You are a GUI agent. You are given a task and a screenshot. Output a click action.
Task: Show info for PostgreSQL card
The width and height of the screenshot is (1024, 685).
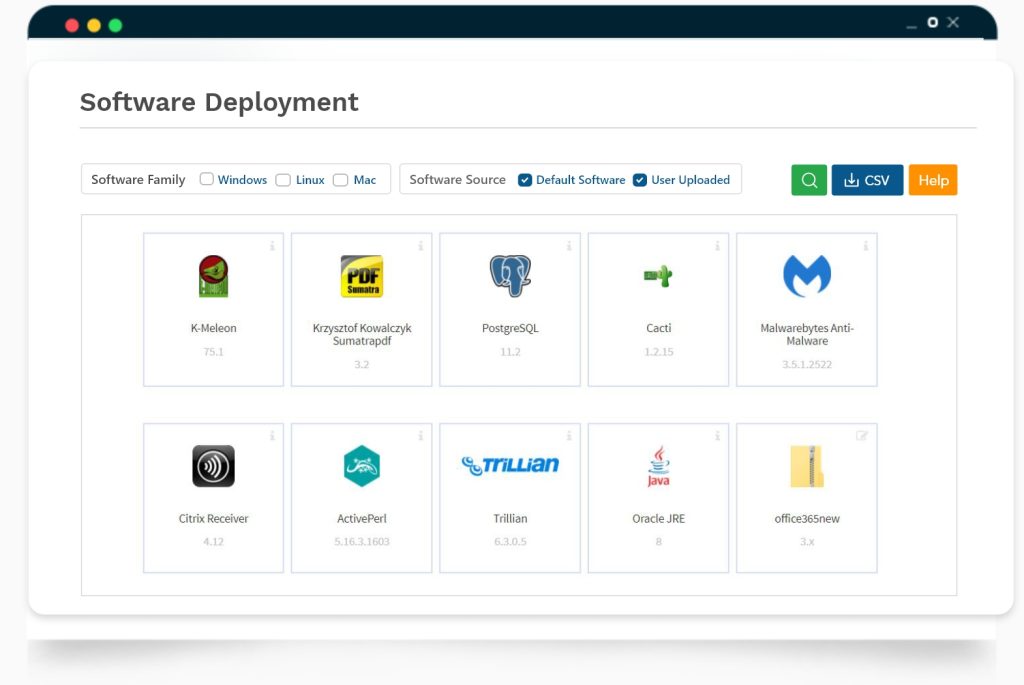click(x=569, y=246)
